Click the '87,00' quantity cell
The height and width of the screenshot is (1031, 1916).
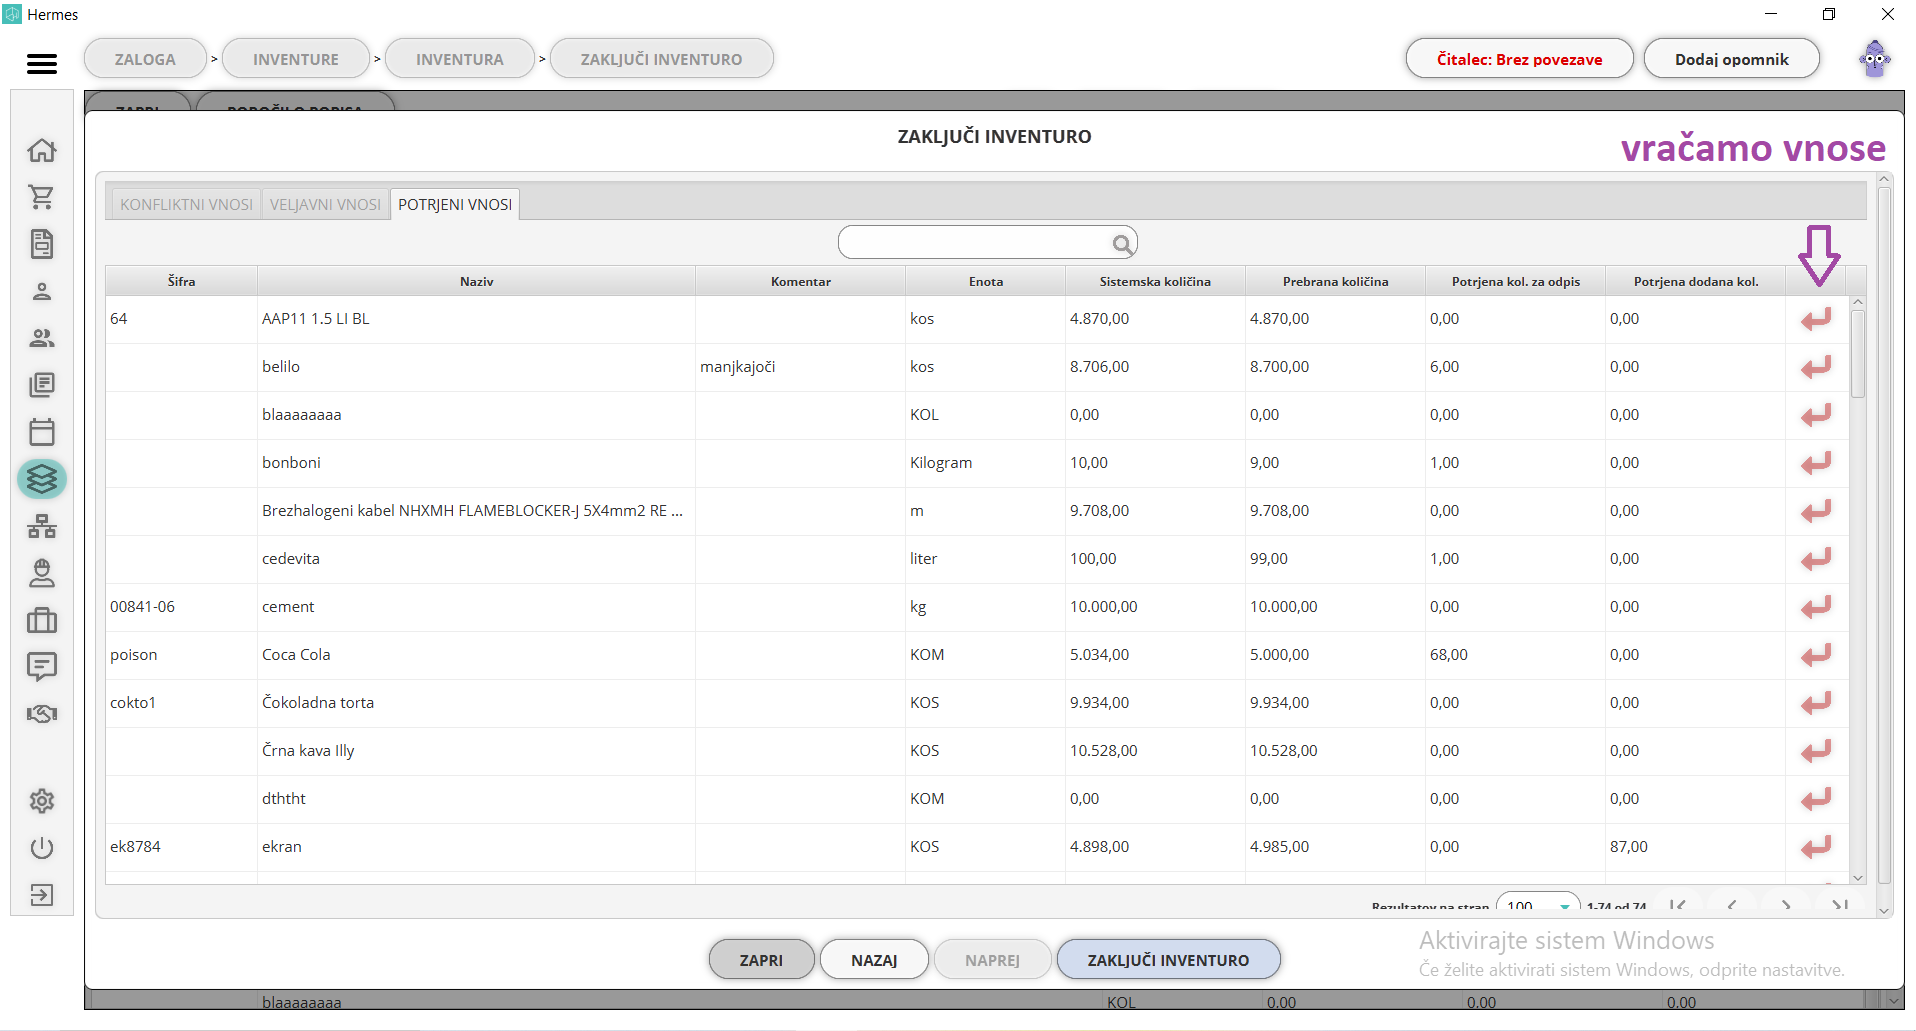click(1695, 847)
